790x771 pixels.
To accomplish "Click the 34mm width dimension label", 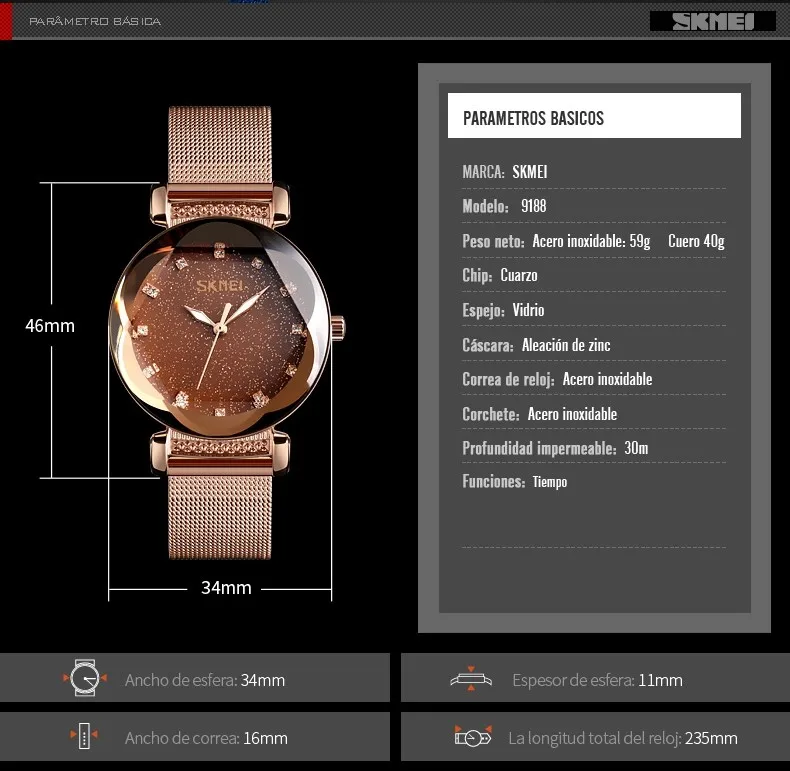I will pyautogui.click(x=226, y=588).
